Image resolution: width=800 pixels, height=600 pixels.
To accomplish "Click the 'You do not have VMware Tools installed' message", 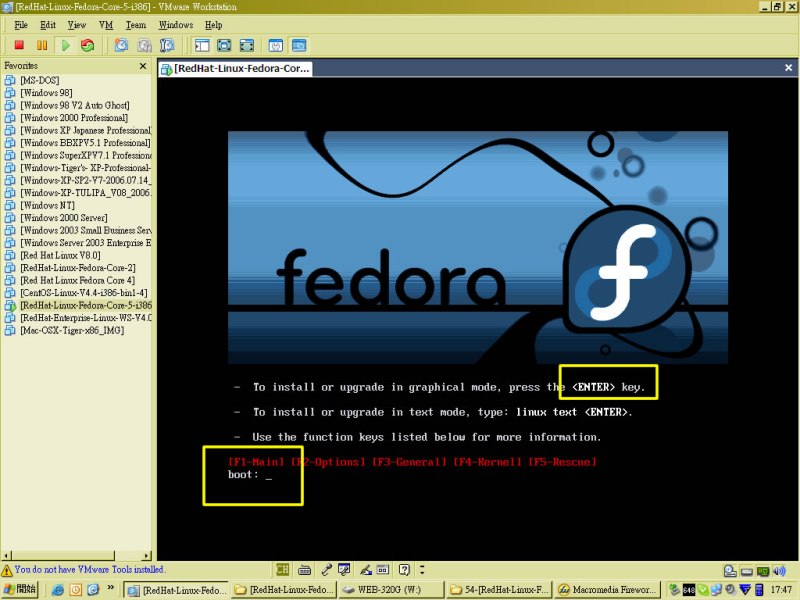I will pos(89,569).
